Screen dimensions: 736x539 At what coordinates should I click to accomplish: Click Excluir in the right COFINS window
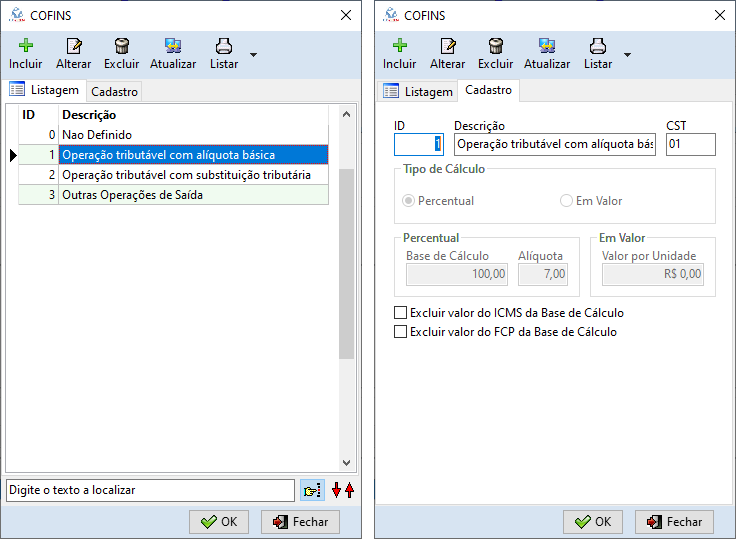(496, 54)
